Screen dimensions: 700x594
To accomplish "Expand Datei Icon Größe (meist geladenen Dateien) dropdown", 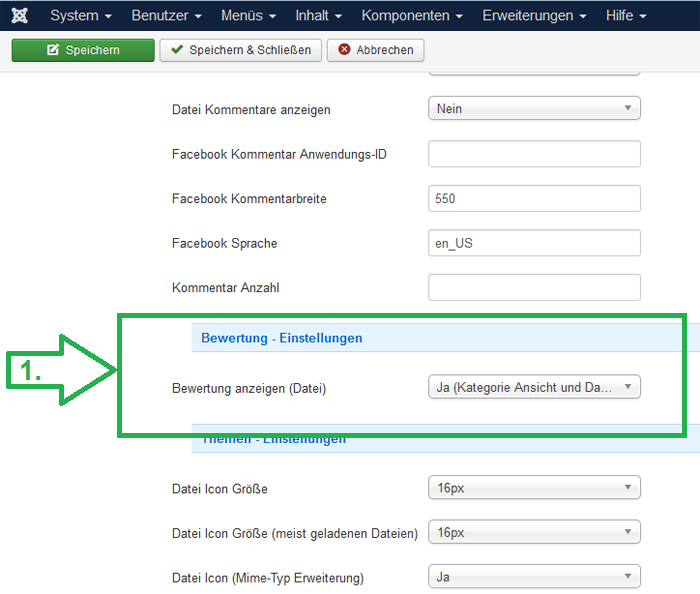I will 534,533.
